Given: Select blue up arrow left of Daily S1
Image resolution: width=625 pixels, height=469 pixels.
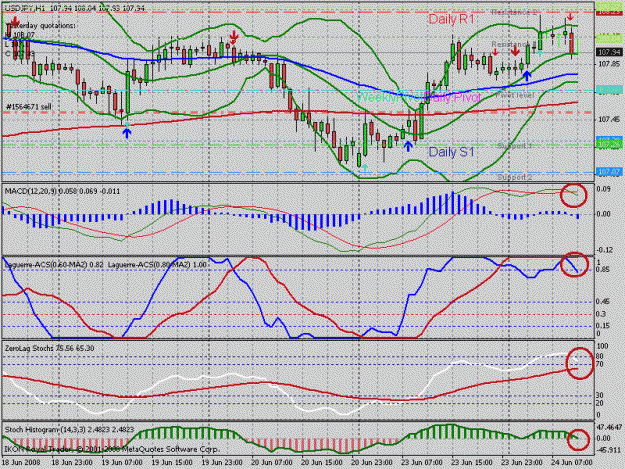Looking at the screenshot, I should pyautogui.click(x=408, y=146).
